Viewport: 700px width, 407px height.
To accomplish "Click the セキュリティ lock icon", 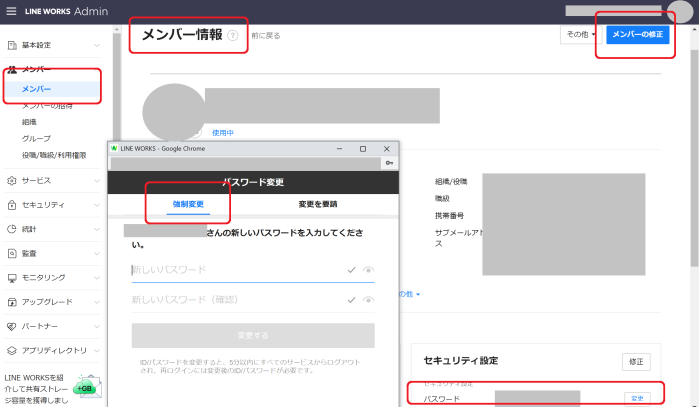I will (12, 205).
